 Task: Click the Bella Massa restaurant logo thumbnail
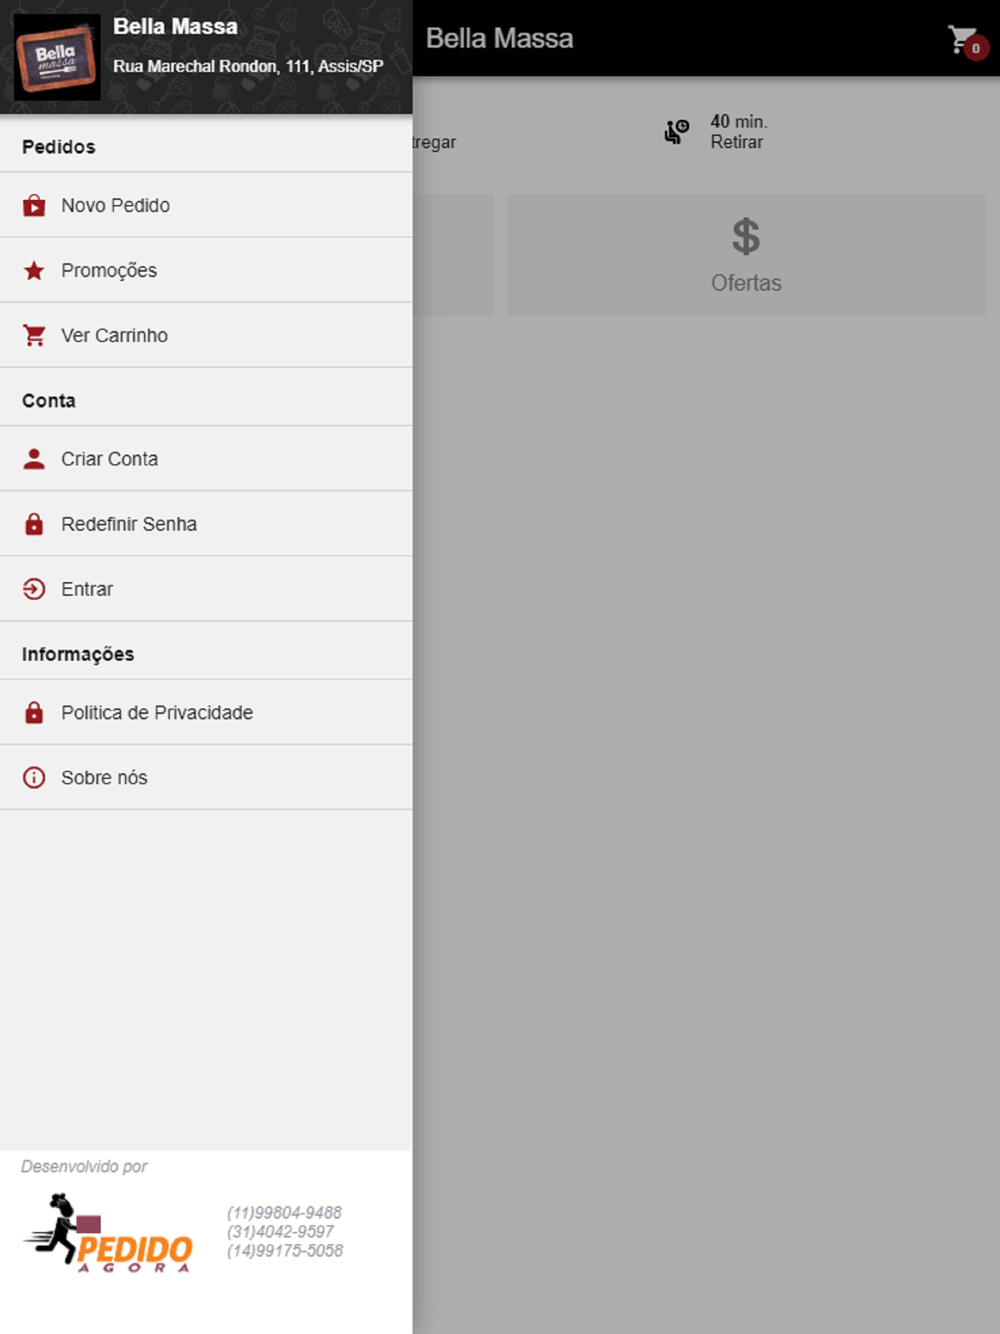coord(57,57)
